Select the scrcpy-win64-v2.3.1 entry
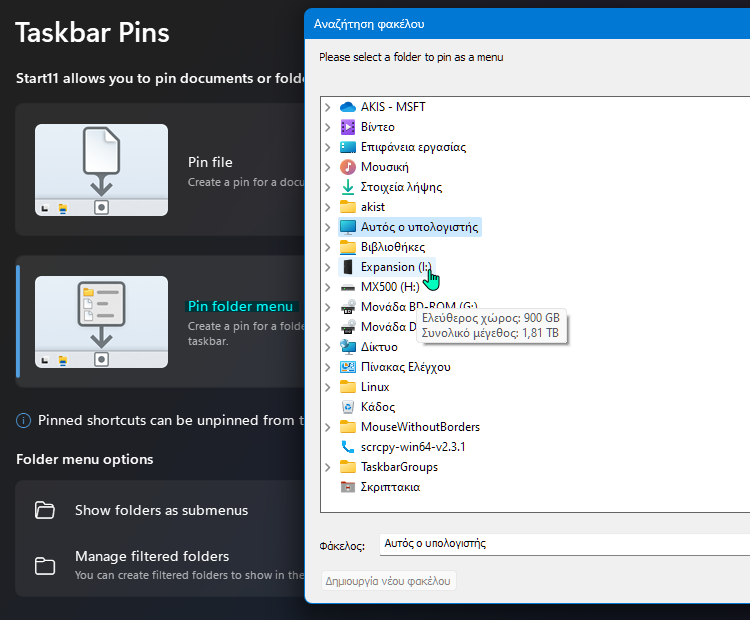 (x=413, y=447)
